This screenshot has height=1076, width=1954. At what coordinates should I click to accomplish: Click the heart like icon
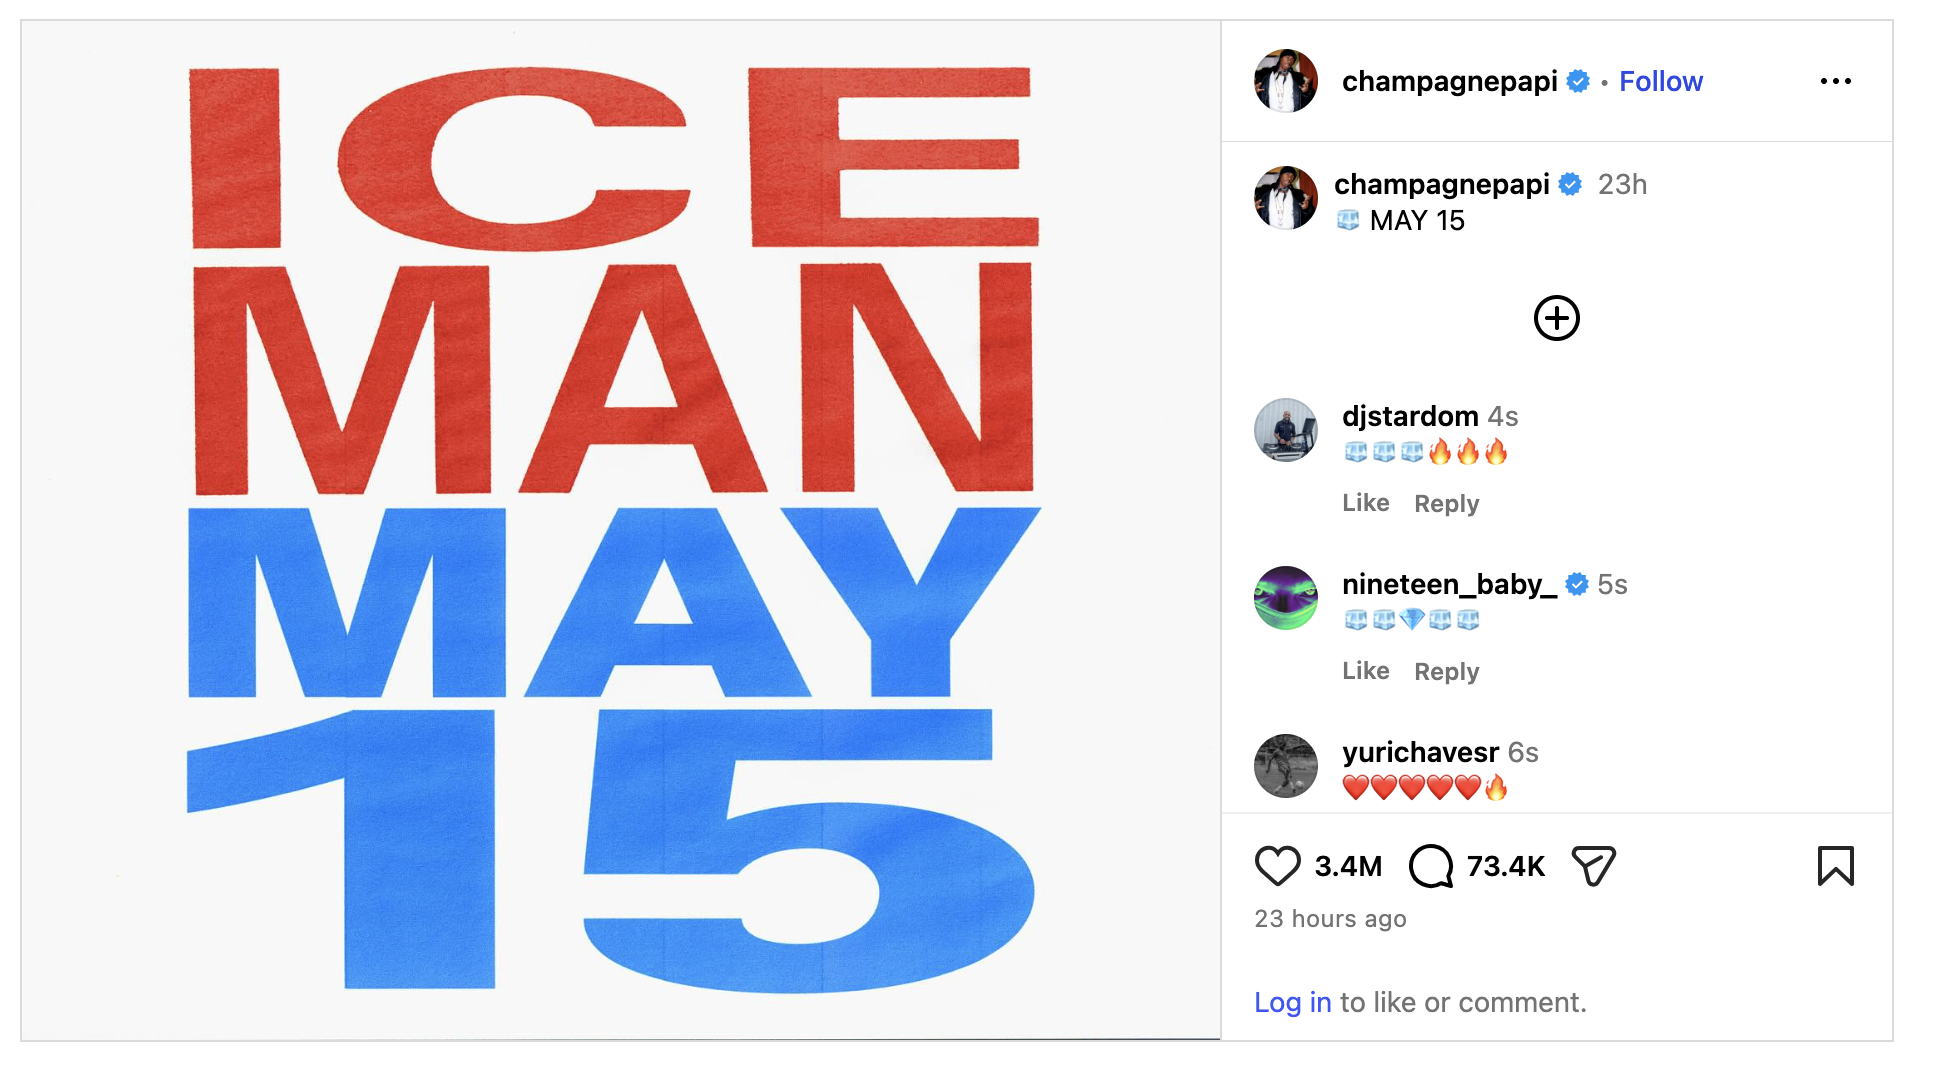click(1277, 866)
